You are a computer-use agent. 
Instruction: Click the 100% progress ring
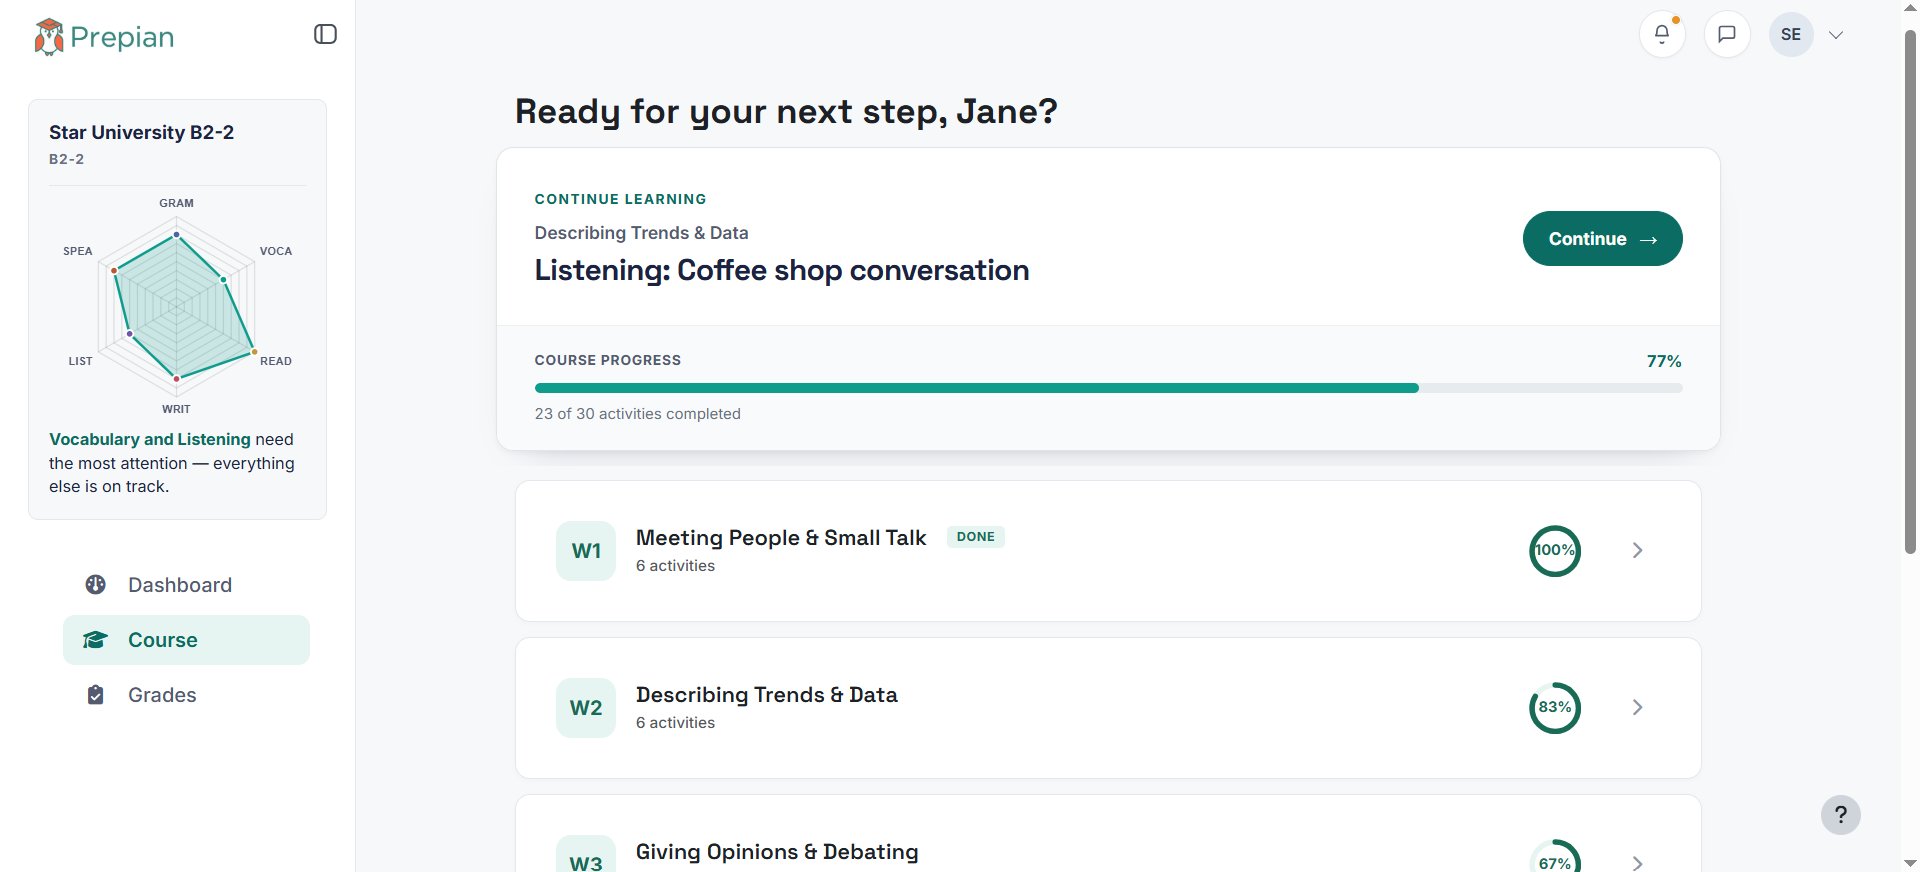(x=1555, y=550)
